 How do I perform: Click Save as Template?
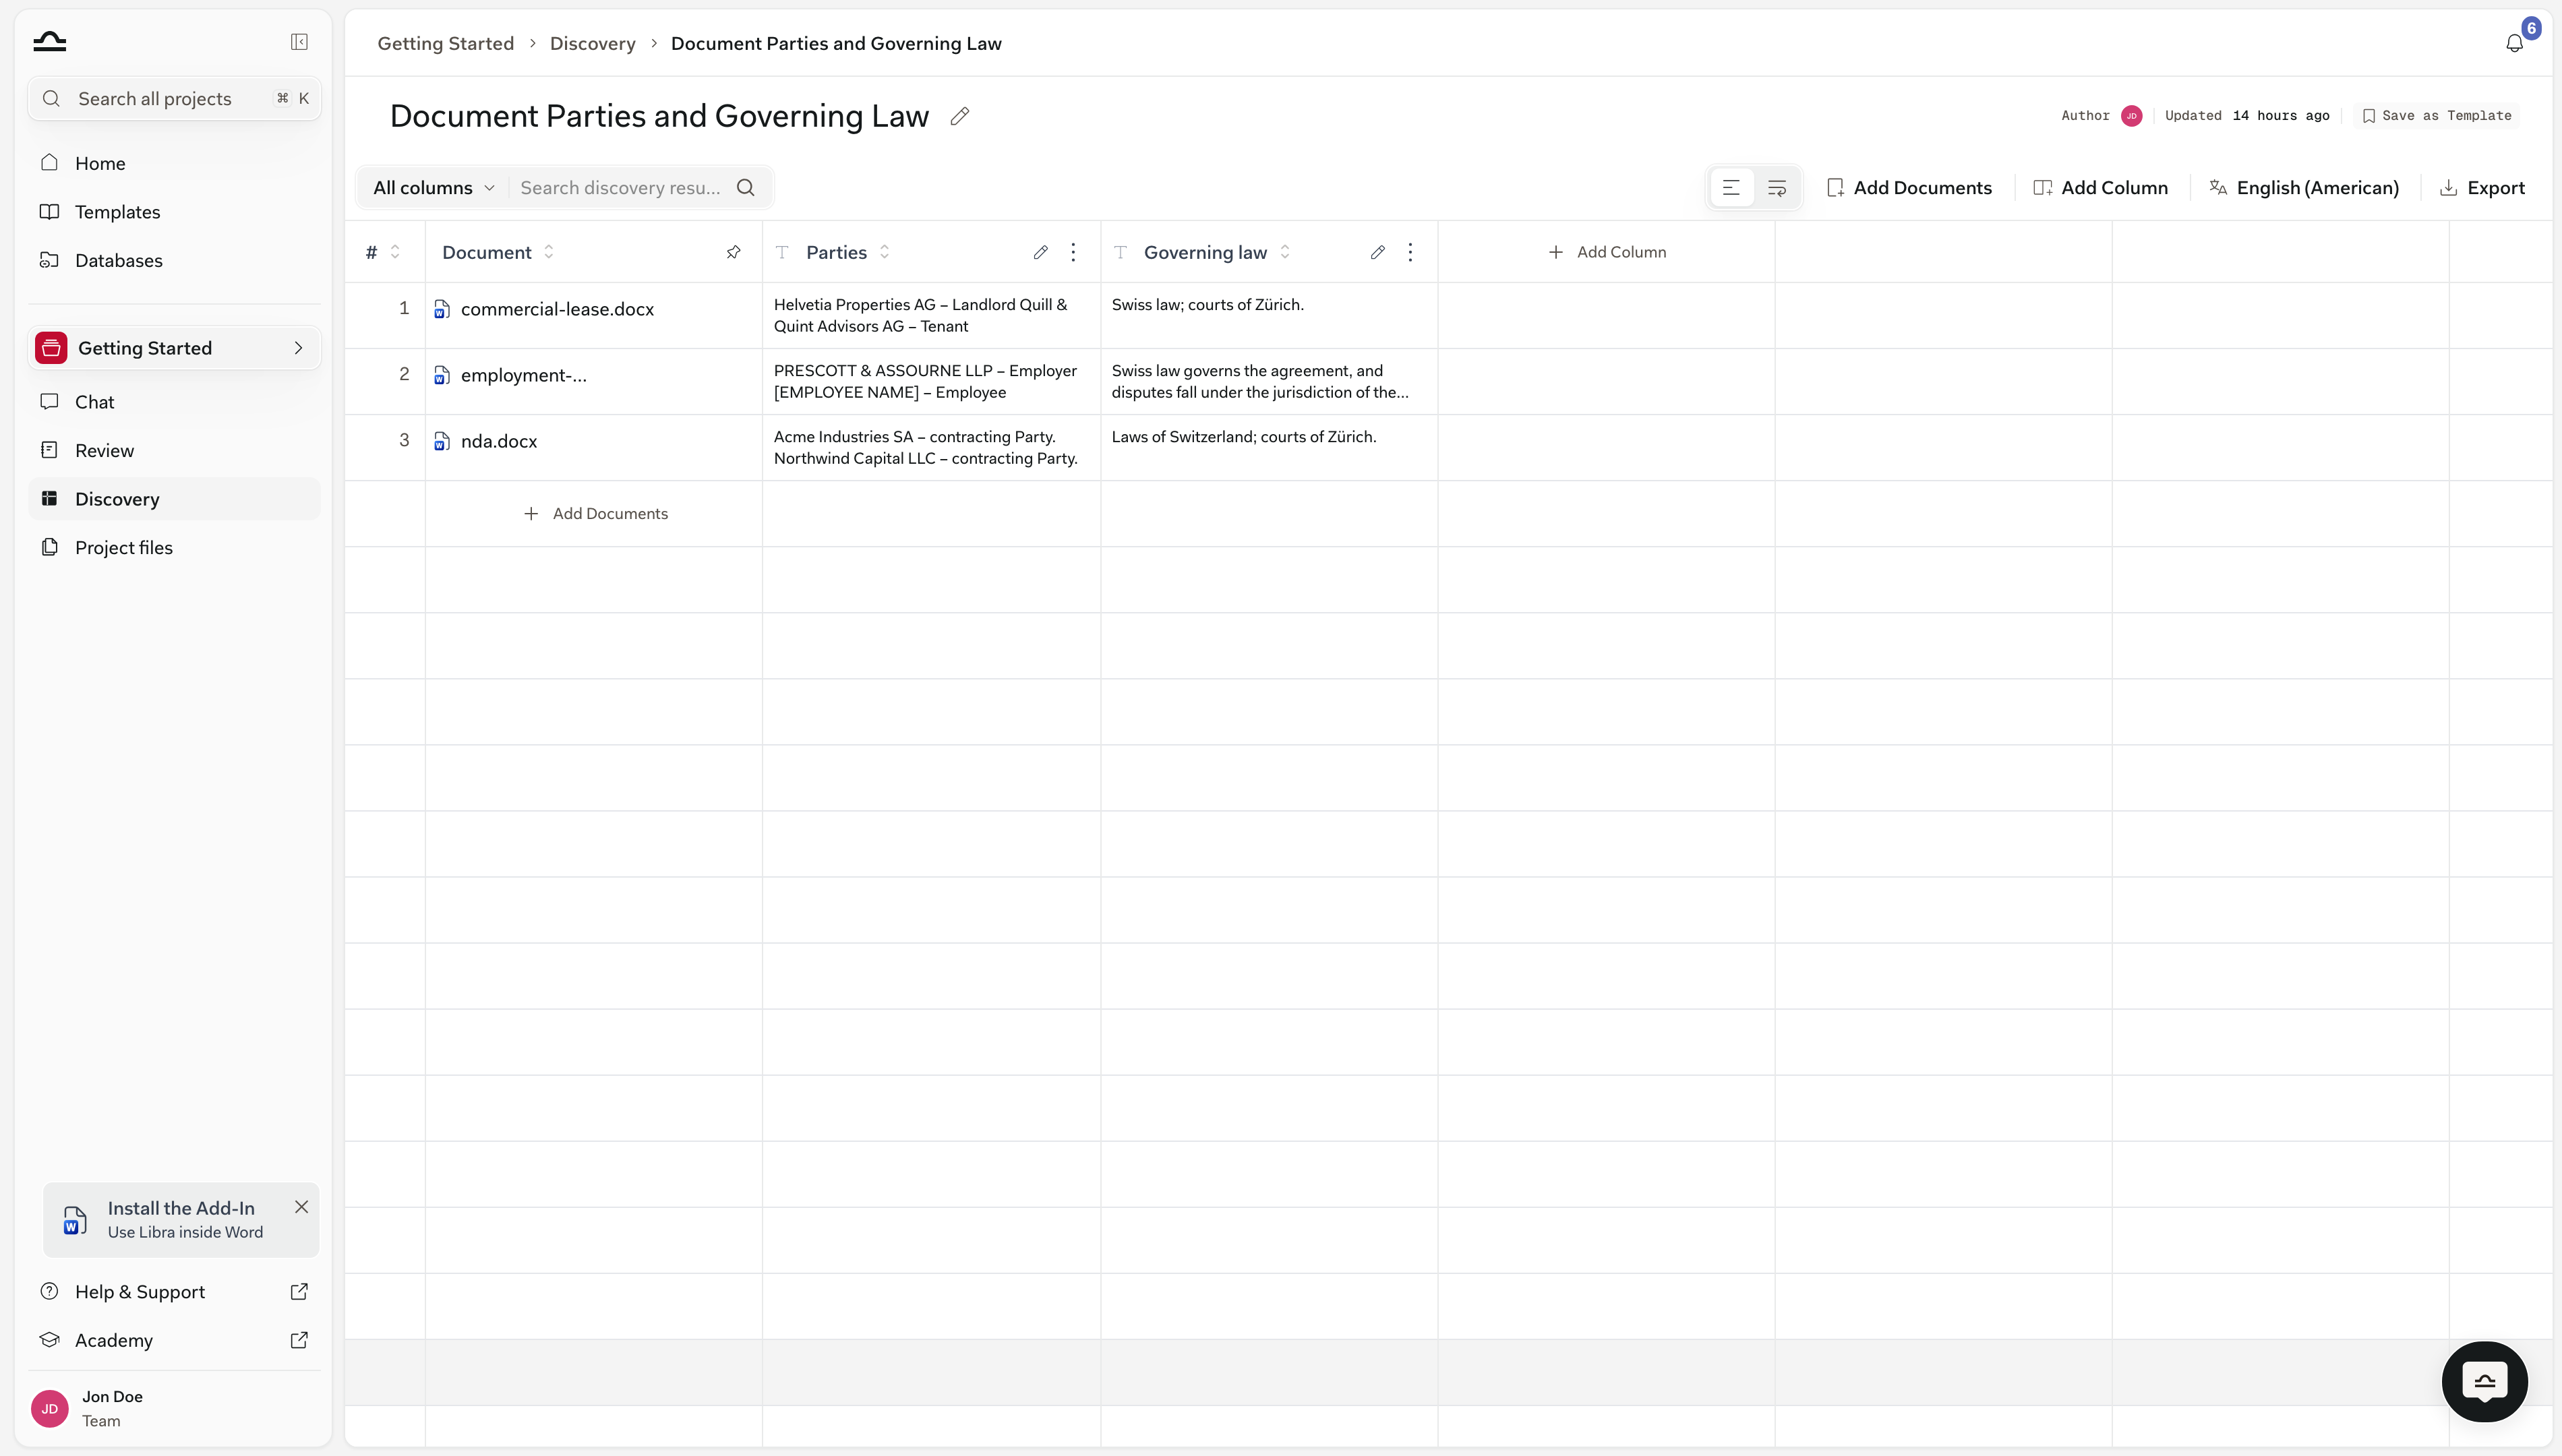pyautogui.click(x=2436, y=116)
